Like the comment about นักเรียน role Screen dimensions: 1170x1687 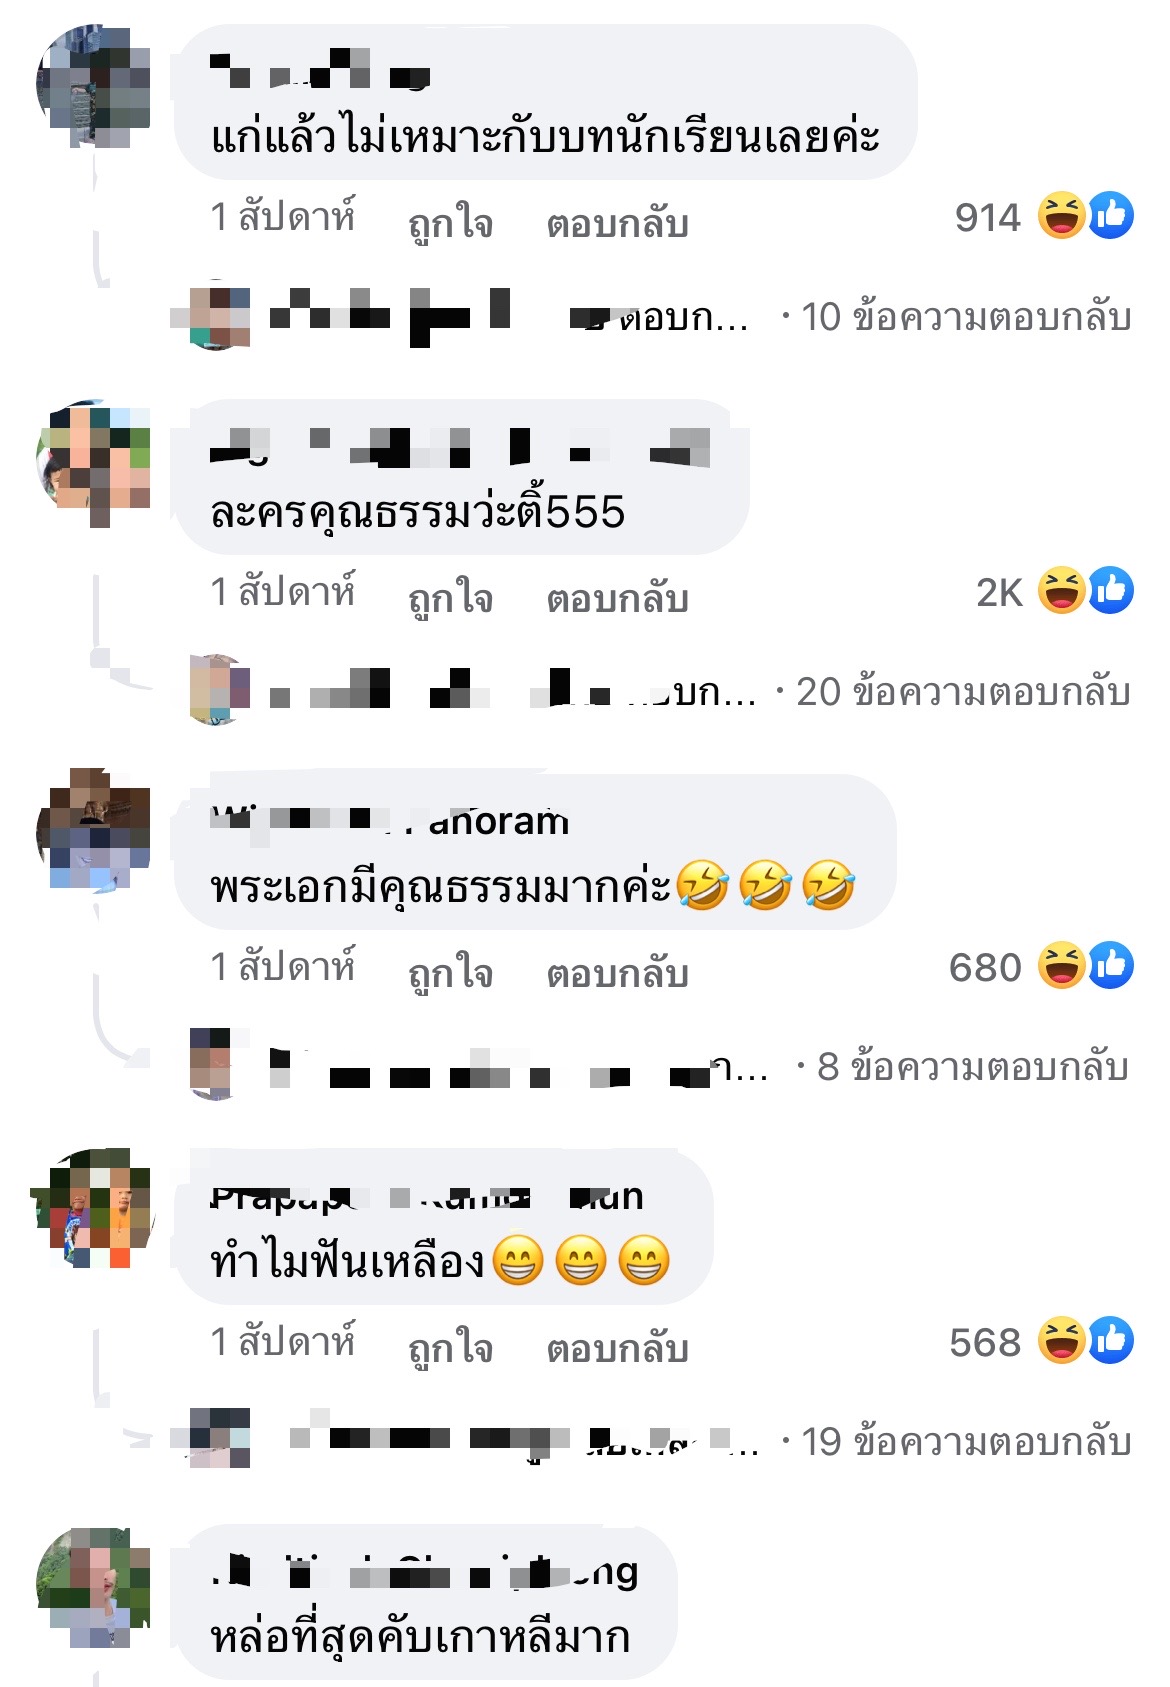[x=450, y=223]
